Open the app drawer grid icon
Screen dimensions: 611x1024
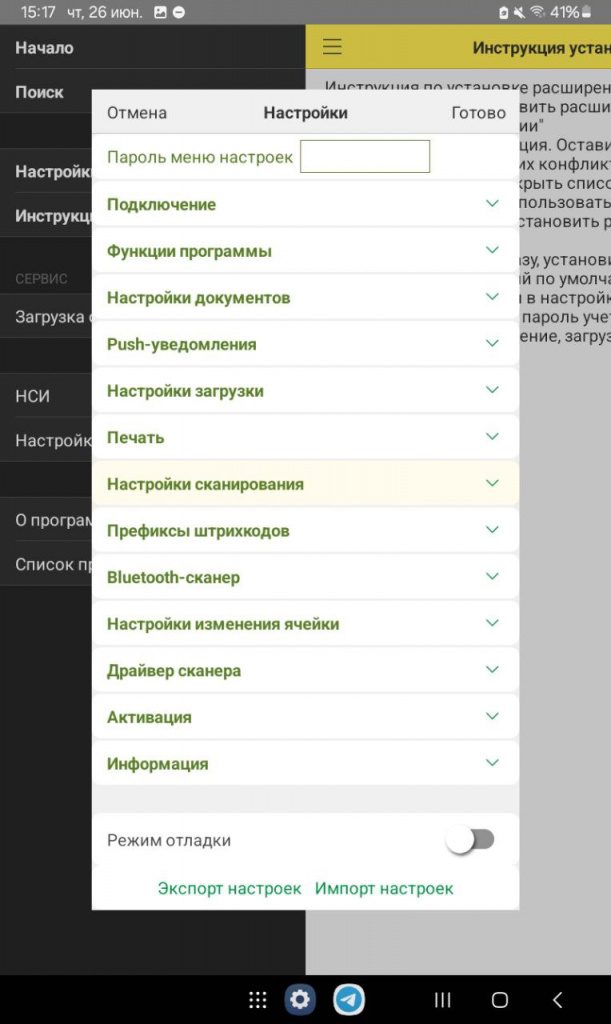[258, 999]
